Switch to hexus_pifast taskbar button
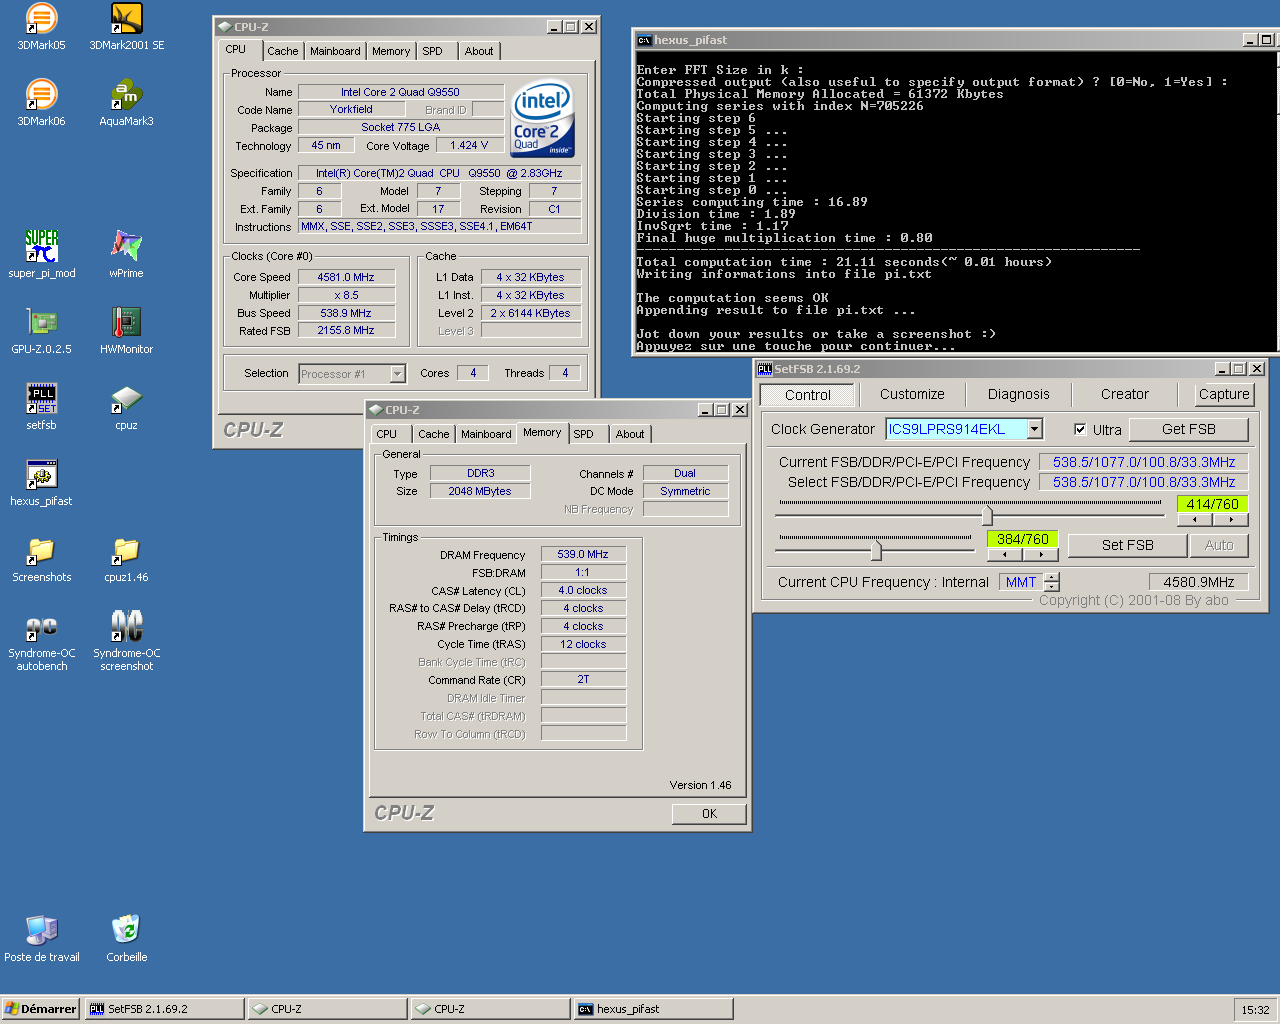 (x=653, y=1009)
